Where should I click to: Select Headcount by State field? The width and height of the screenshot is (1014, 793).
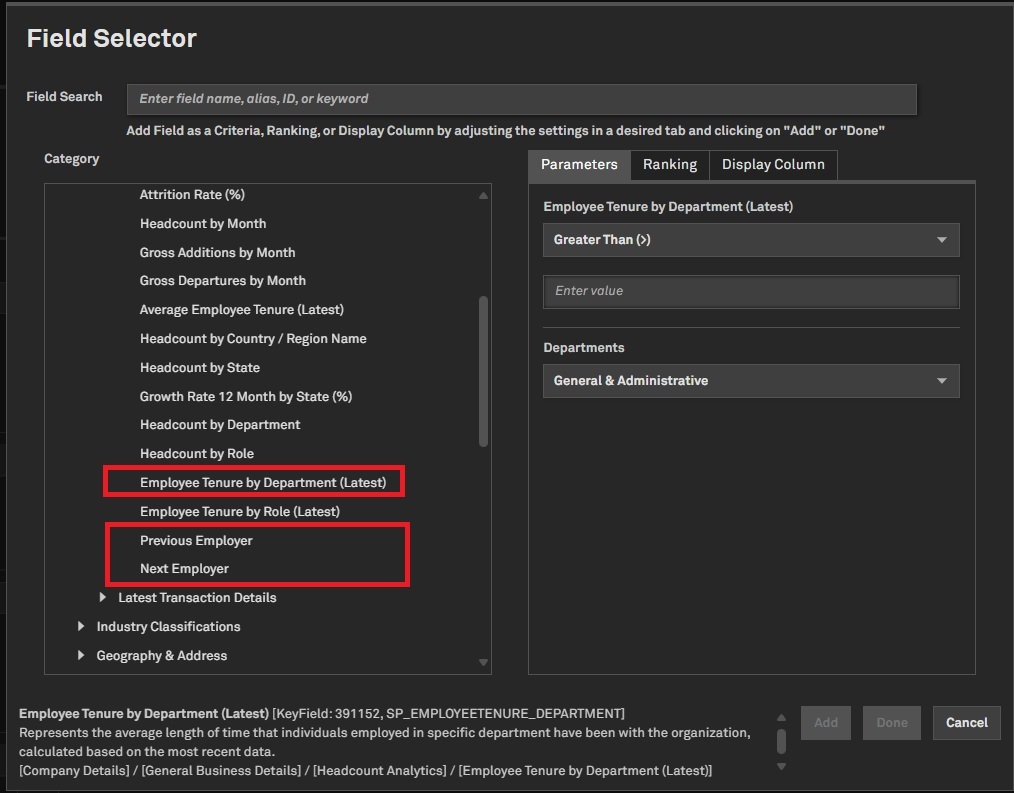click(200, 367)
